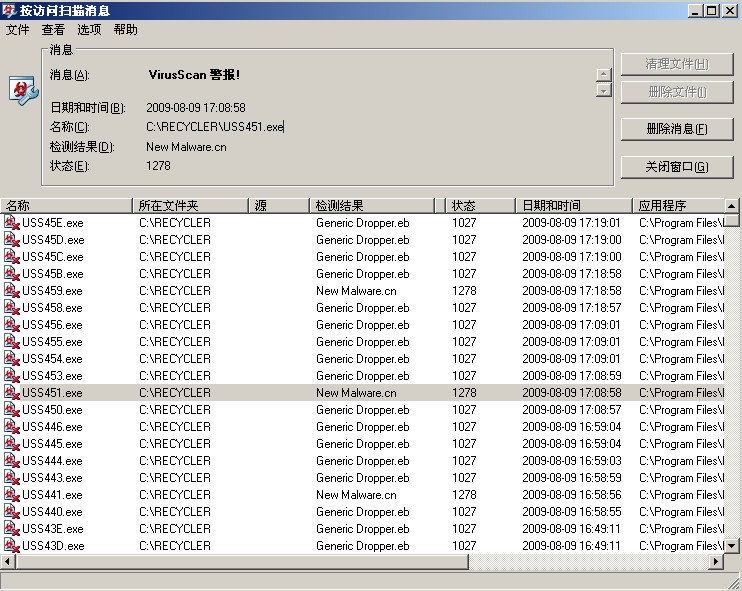742x591 pixels.
Task: Click horizontal scrollbar right arrow
Action: click(716, 562)
